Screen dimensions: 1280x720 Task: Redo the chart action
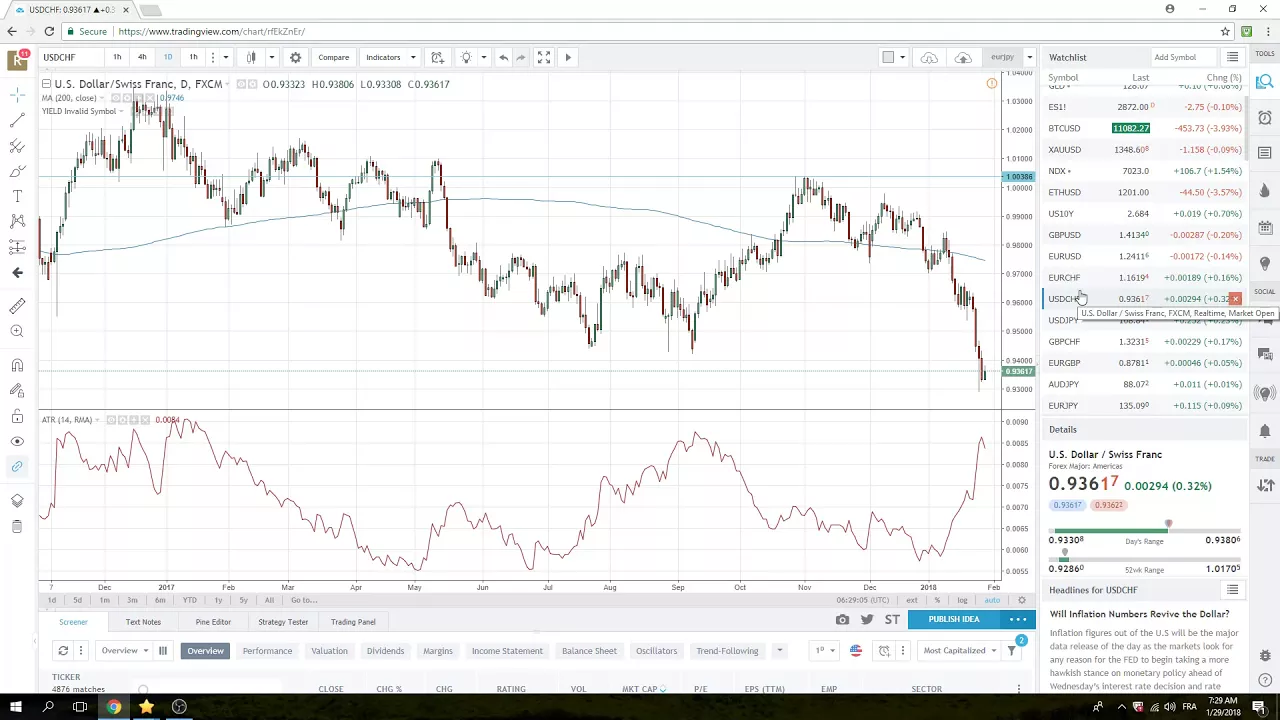point(521,57)
